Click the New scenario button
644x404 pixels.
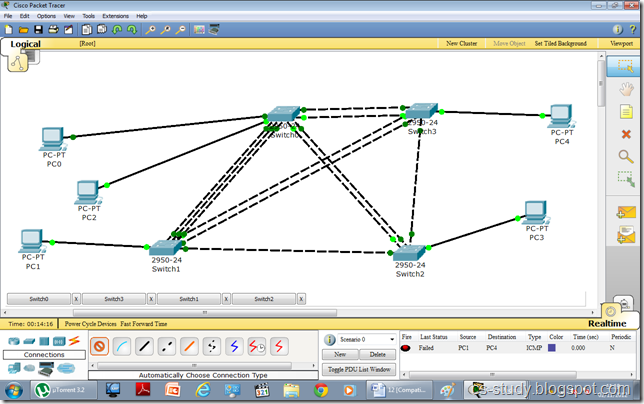tap(340, 354)
